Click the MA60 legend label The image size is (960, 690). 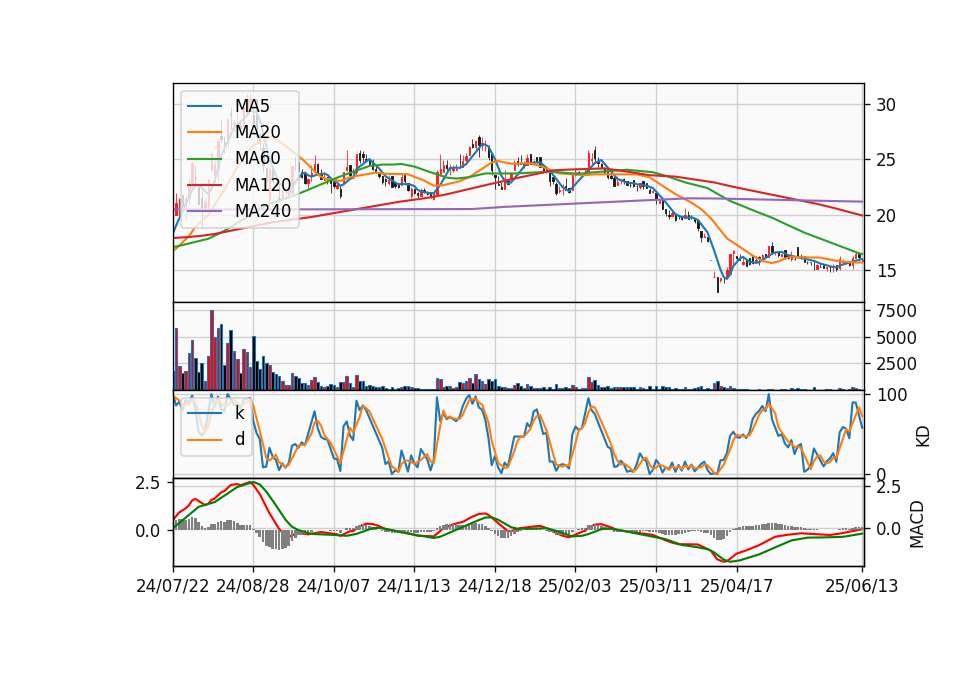258,158
